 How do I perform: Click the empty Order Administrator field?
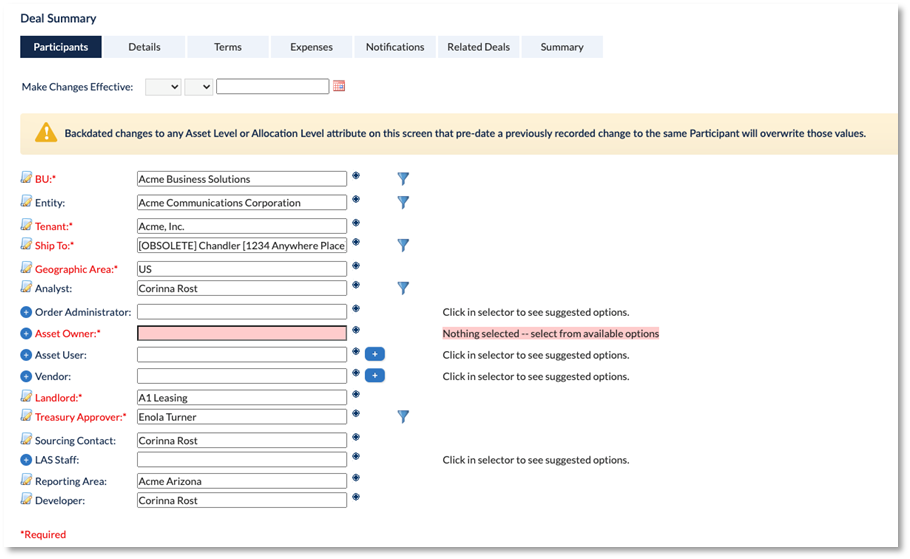(x=242, y=312)
